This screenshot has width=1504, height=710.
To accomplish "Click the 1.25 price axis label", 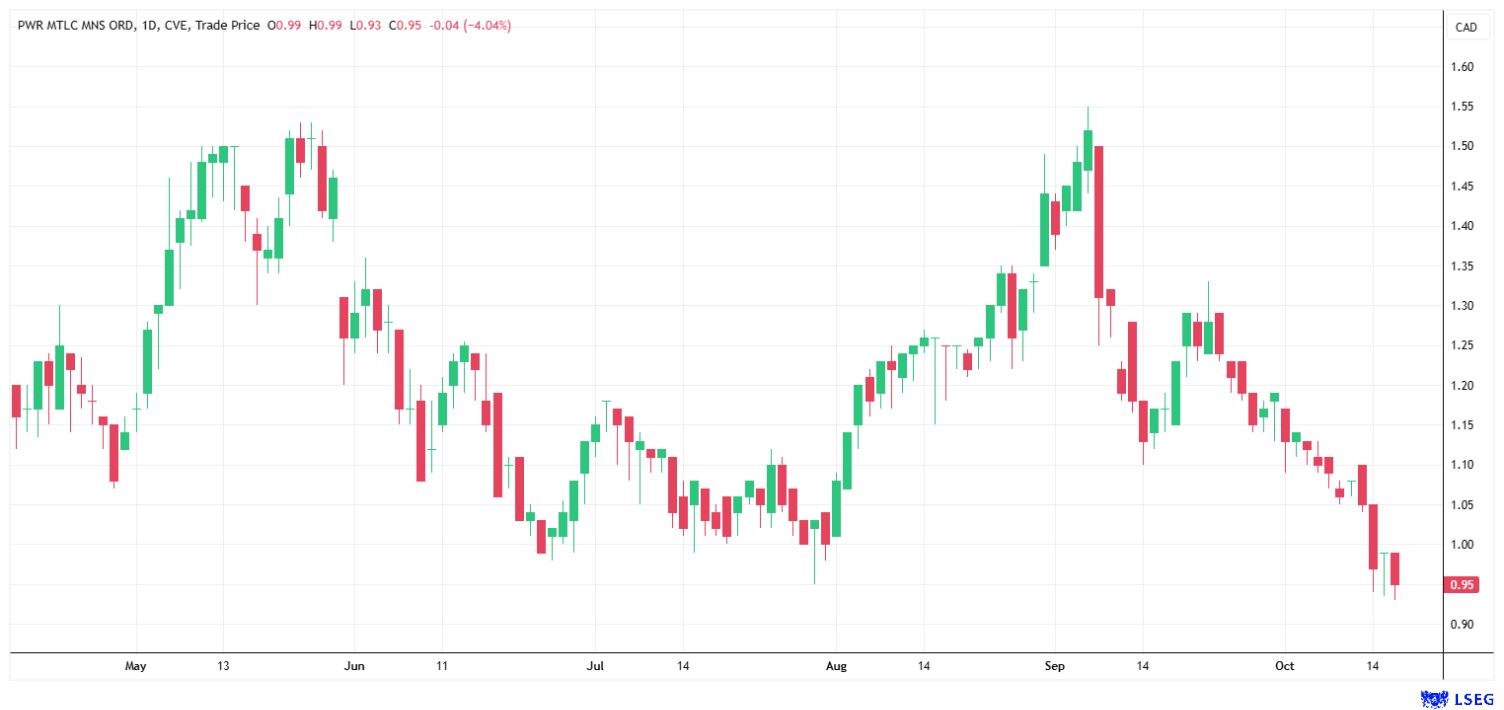I will click(x=1462, y=346).
